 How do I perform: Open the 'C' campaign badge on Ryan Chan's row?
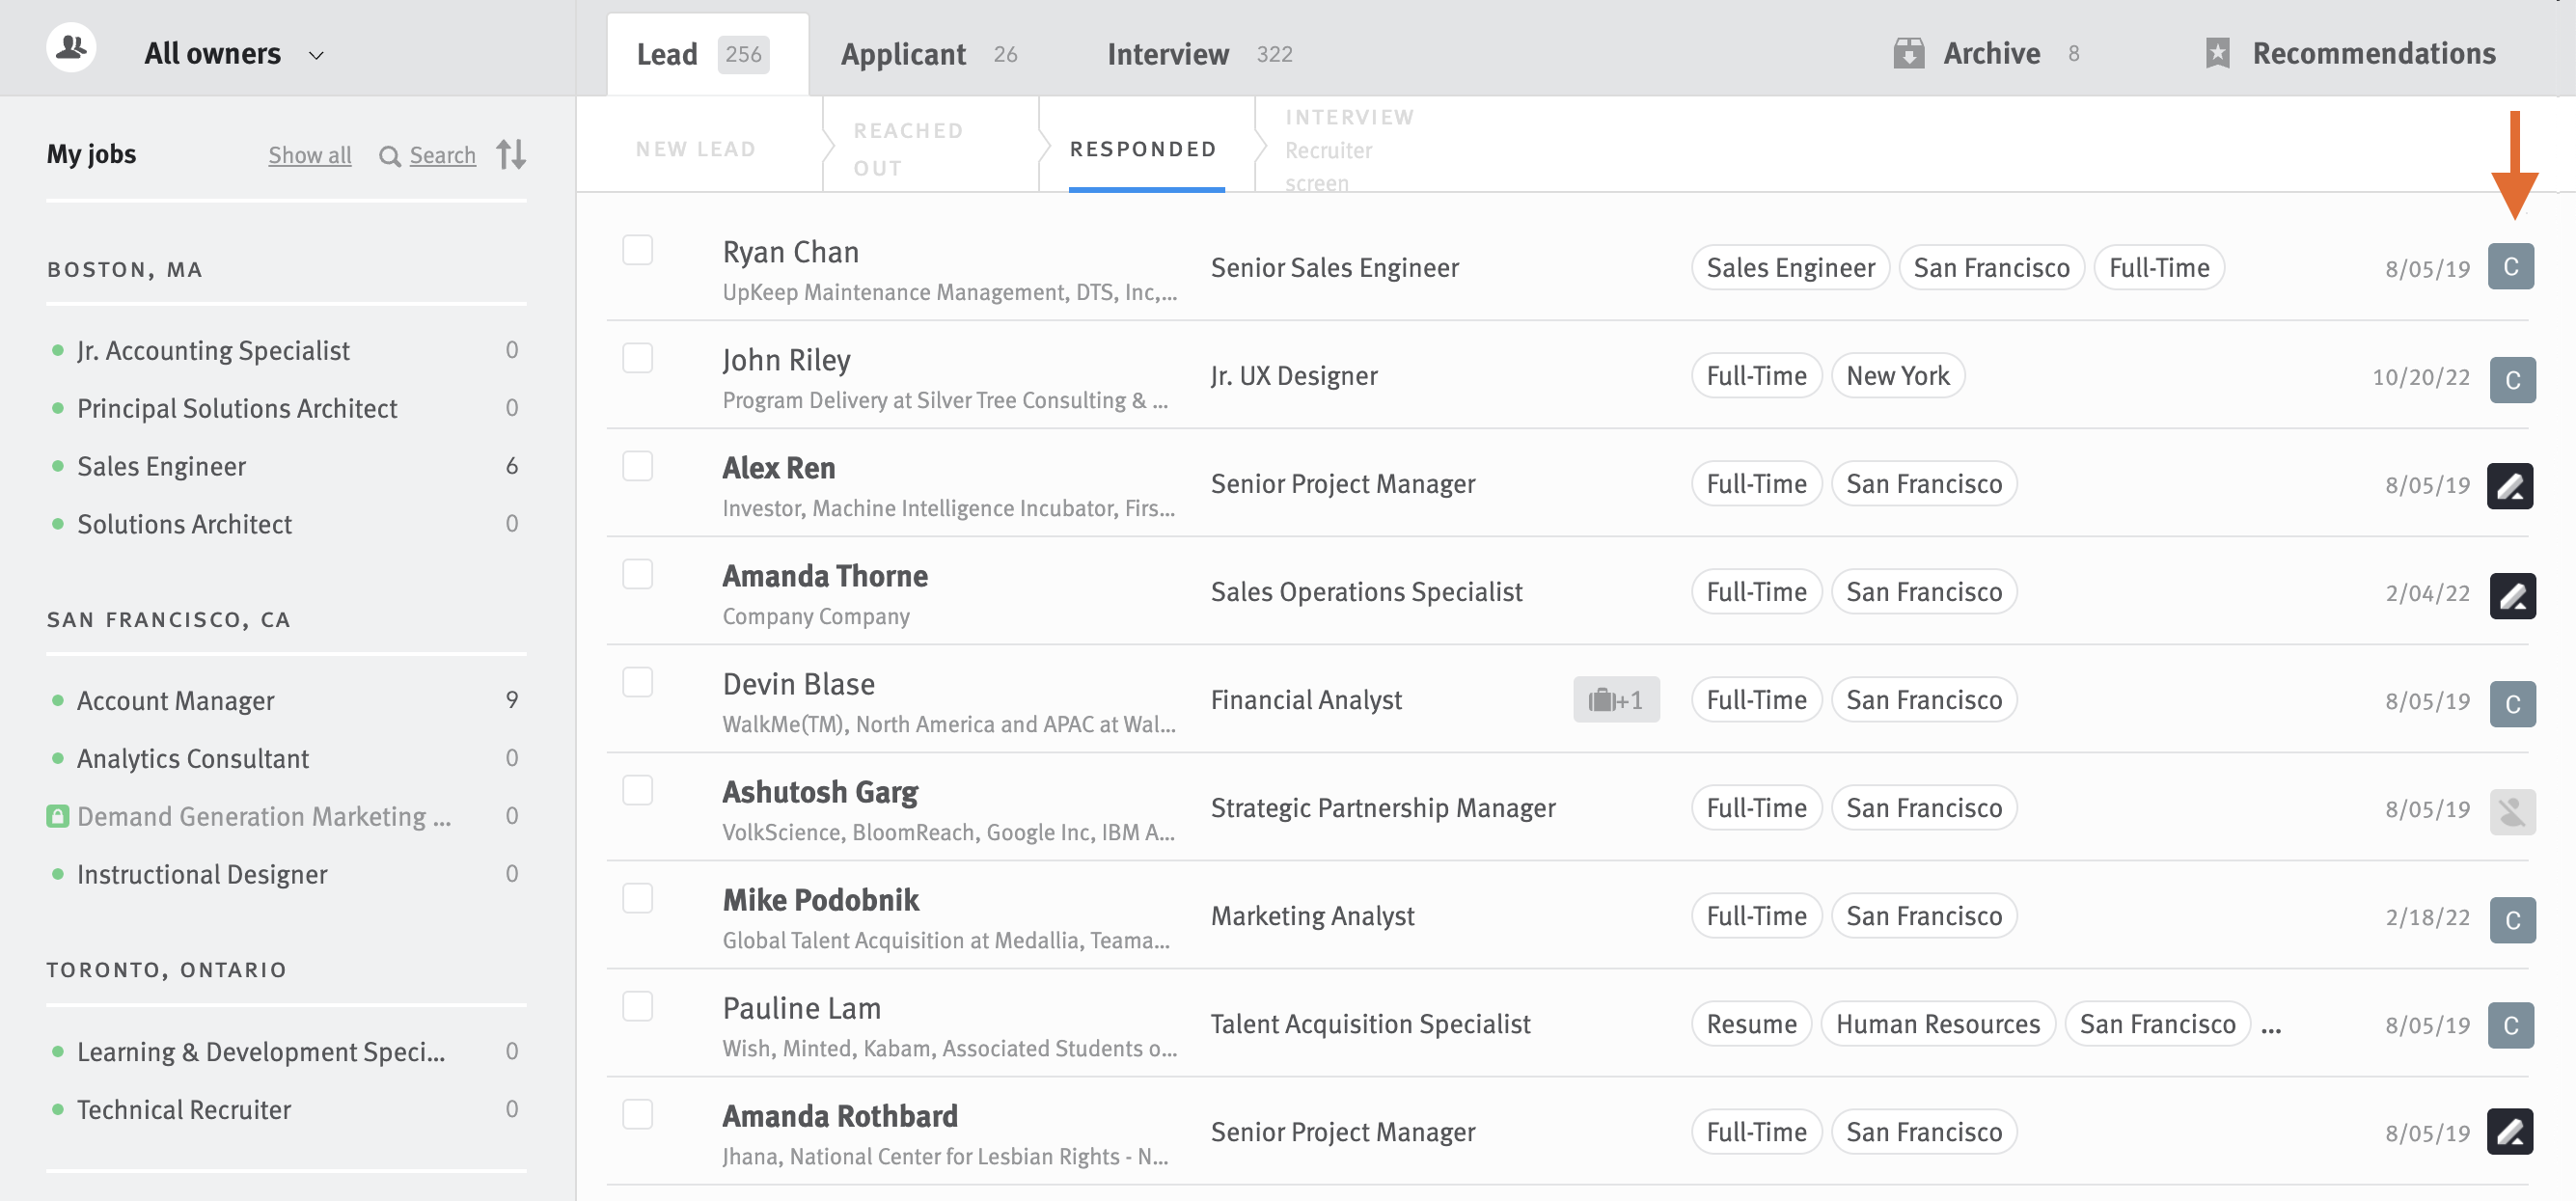pyautogui.click(x=2511, y=266)
